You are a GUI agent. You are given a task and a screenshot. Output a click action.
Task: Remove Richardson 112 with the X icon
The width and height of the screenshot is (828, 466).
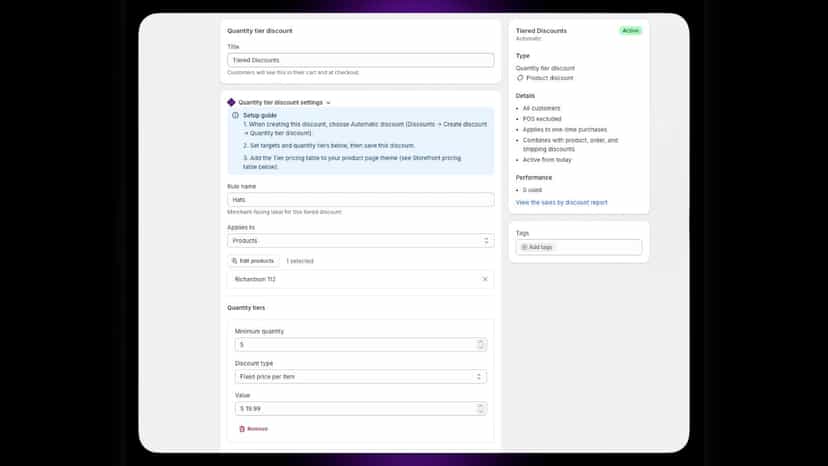(x=485, y=279)
